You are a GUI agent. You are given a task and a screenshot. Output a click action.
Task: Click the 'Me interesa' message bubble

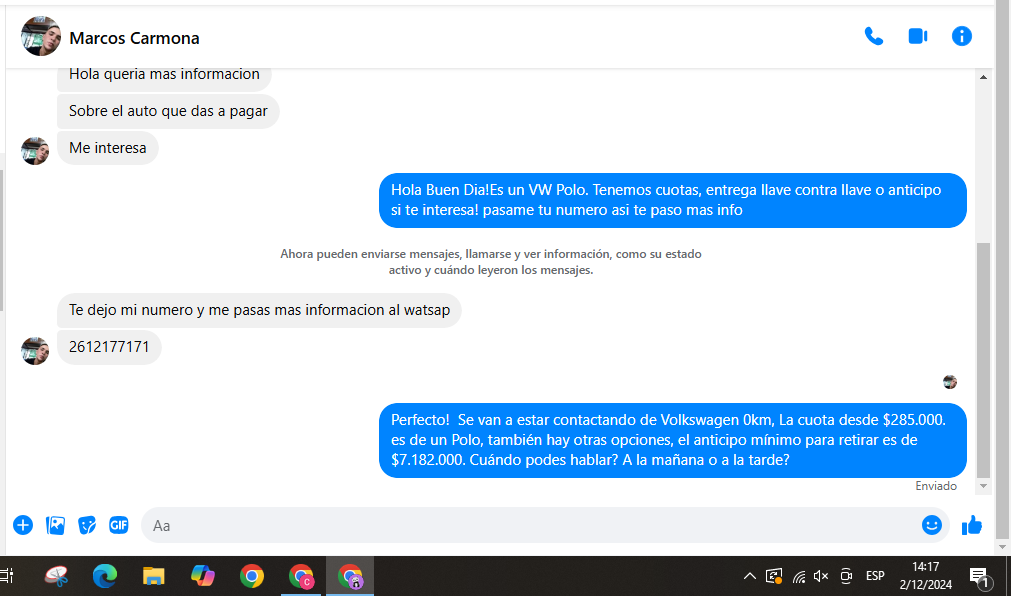click(x=108, y=148)
